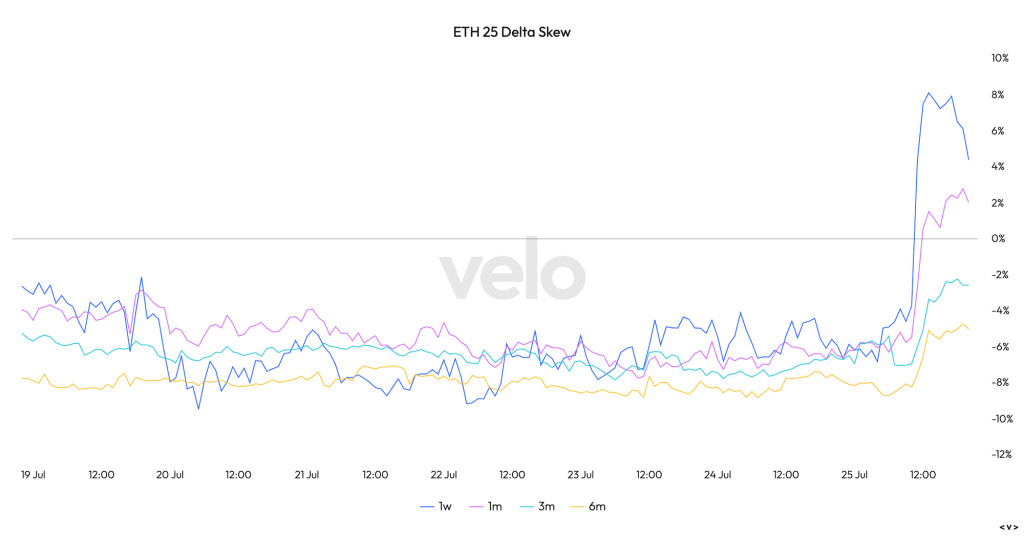The image size is (1024, 536).
Task: Click the velo watermark logo
Action: pos(512,275)
